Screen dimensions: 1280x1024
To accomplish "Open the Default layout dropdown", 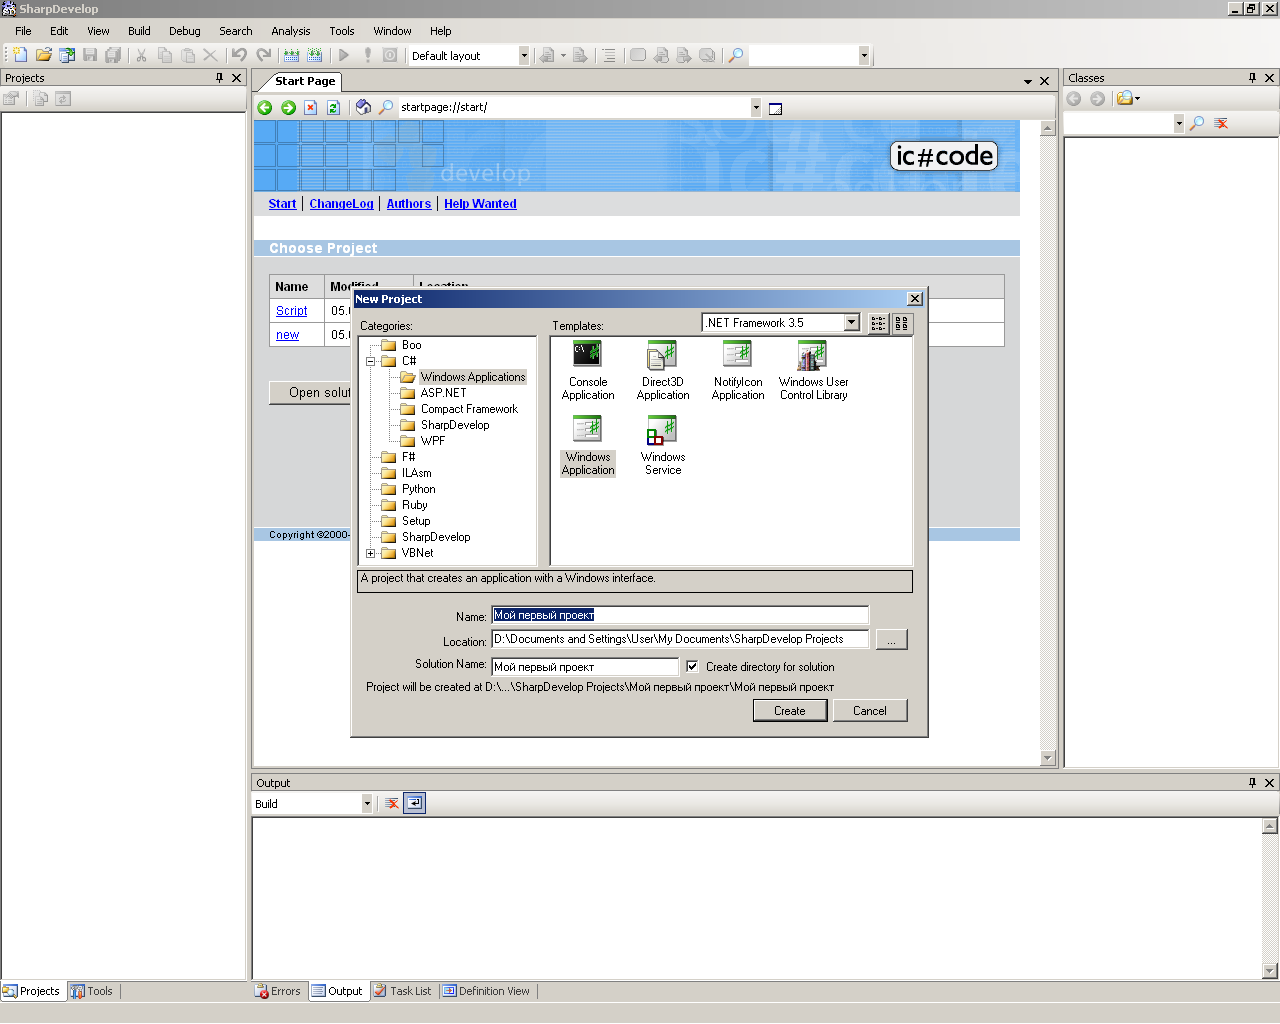I will (523, 56).
